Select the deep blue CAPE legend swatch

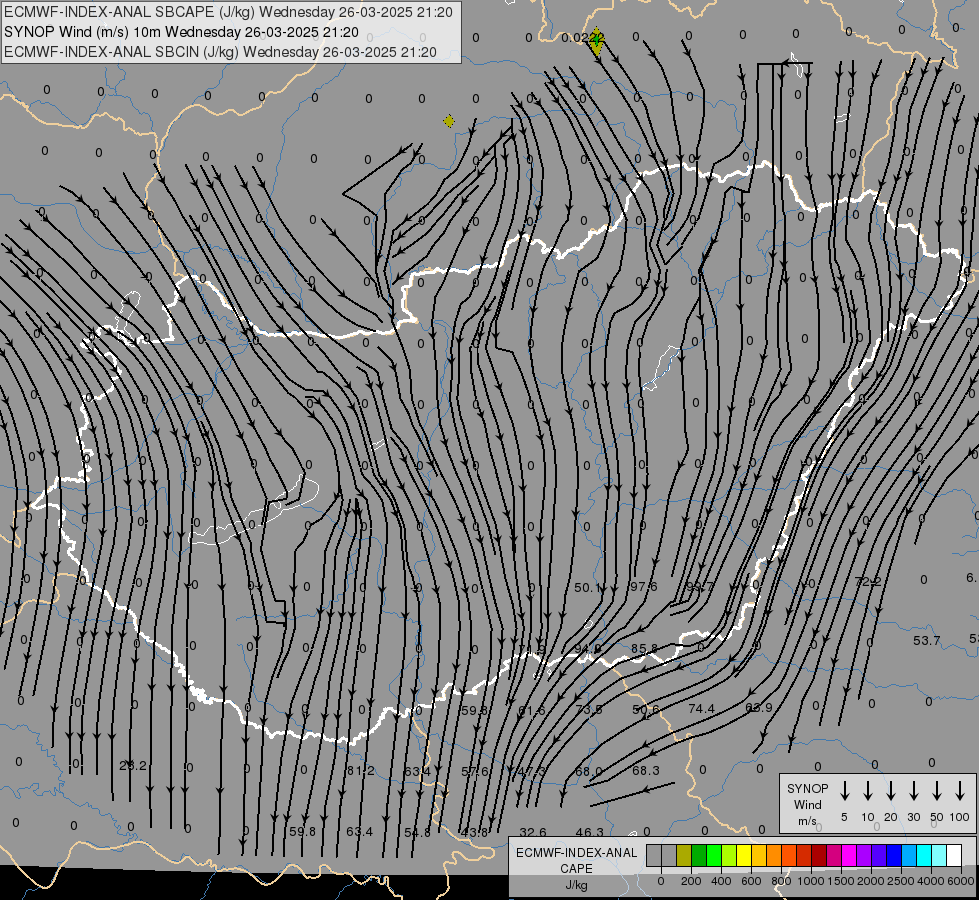pos(895,855)
